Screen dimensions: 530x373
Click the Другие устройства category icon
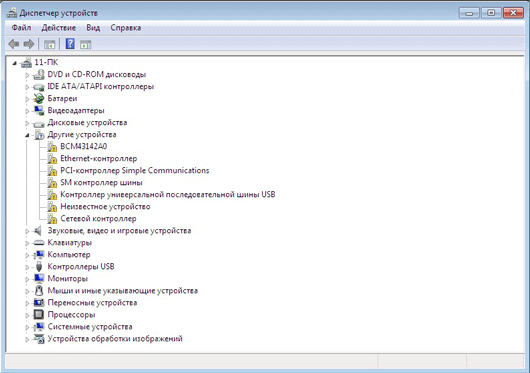click(39, 135)
